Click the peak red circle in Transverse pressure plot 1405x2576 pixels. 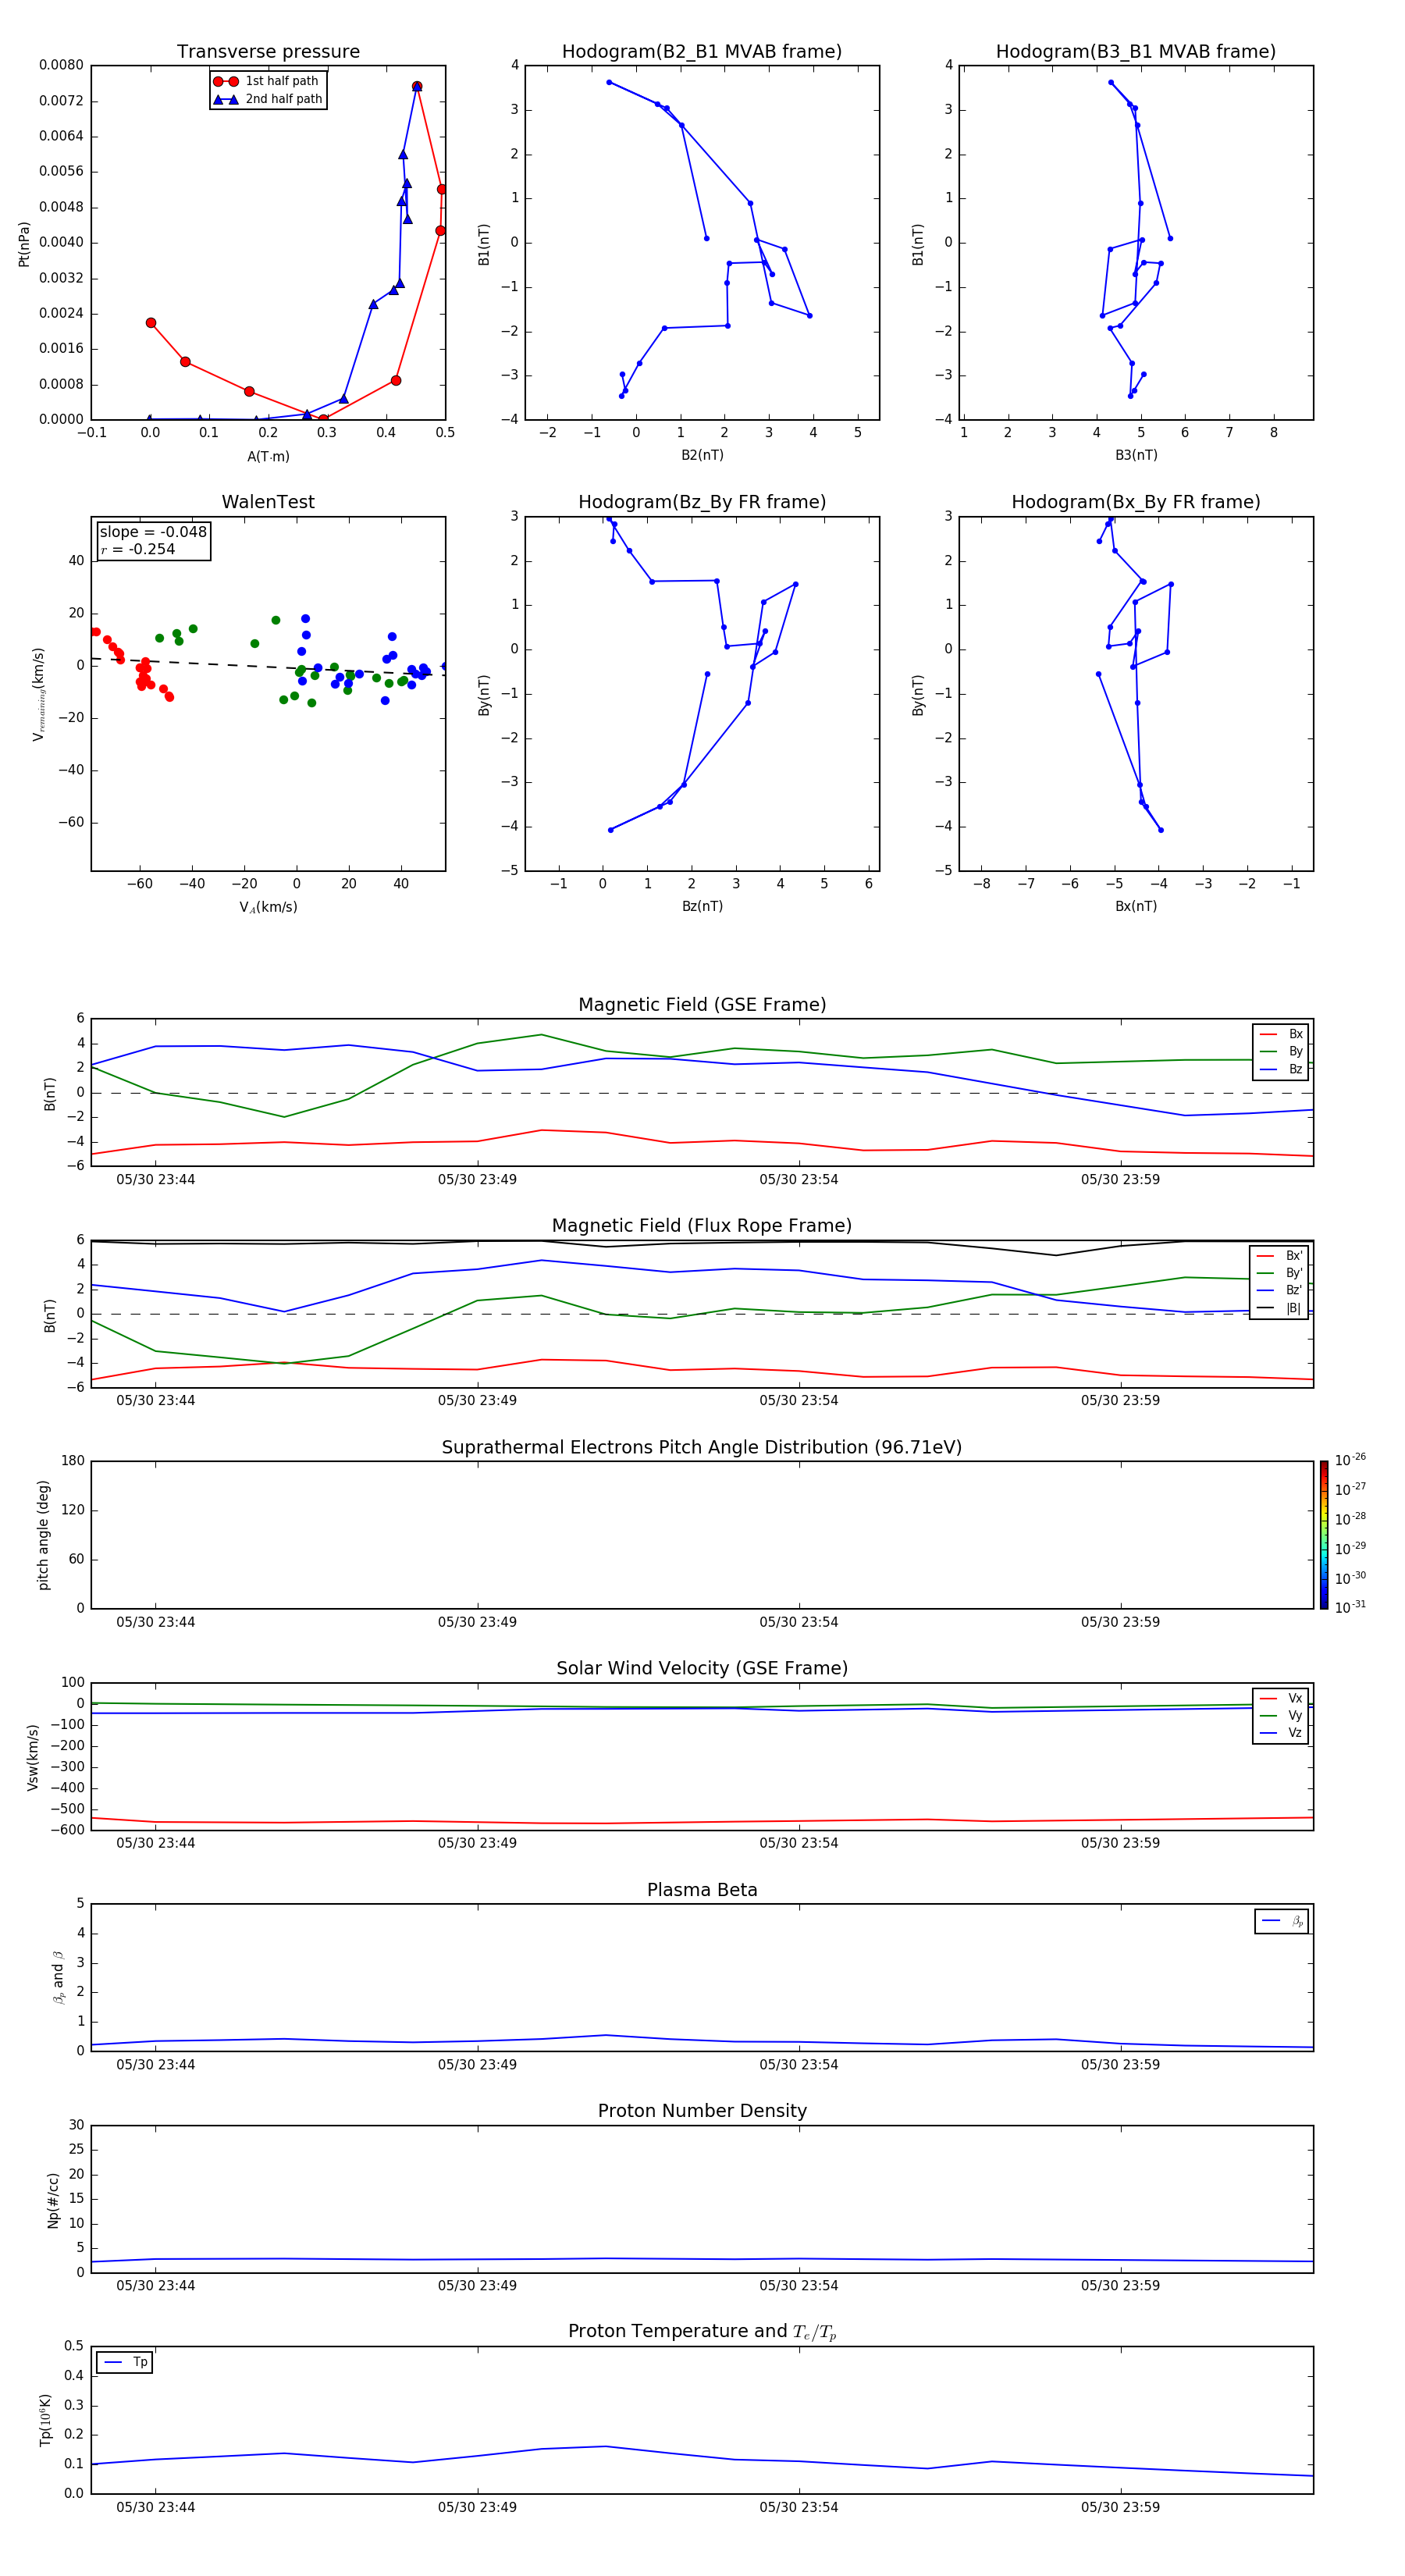pyautogui.click(x=417, y=87)
